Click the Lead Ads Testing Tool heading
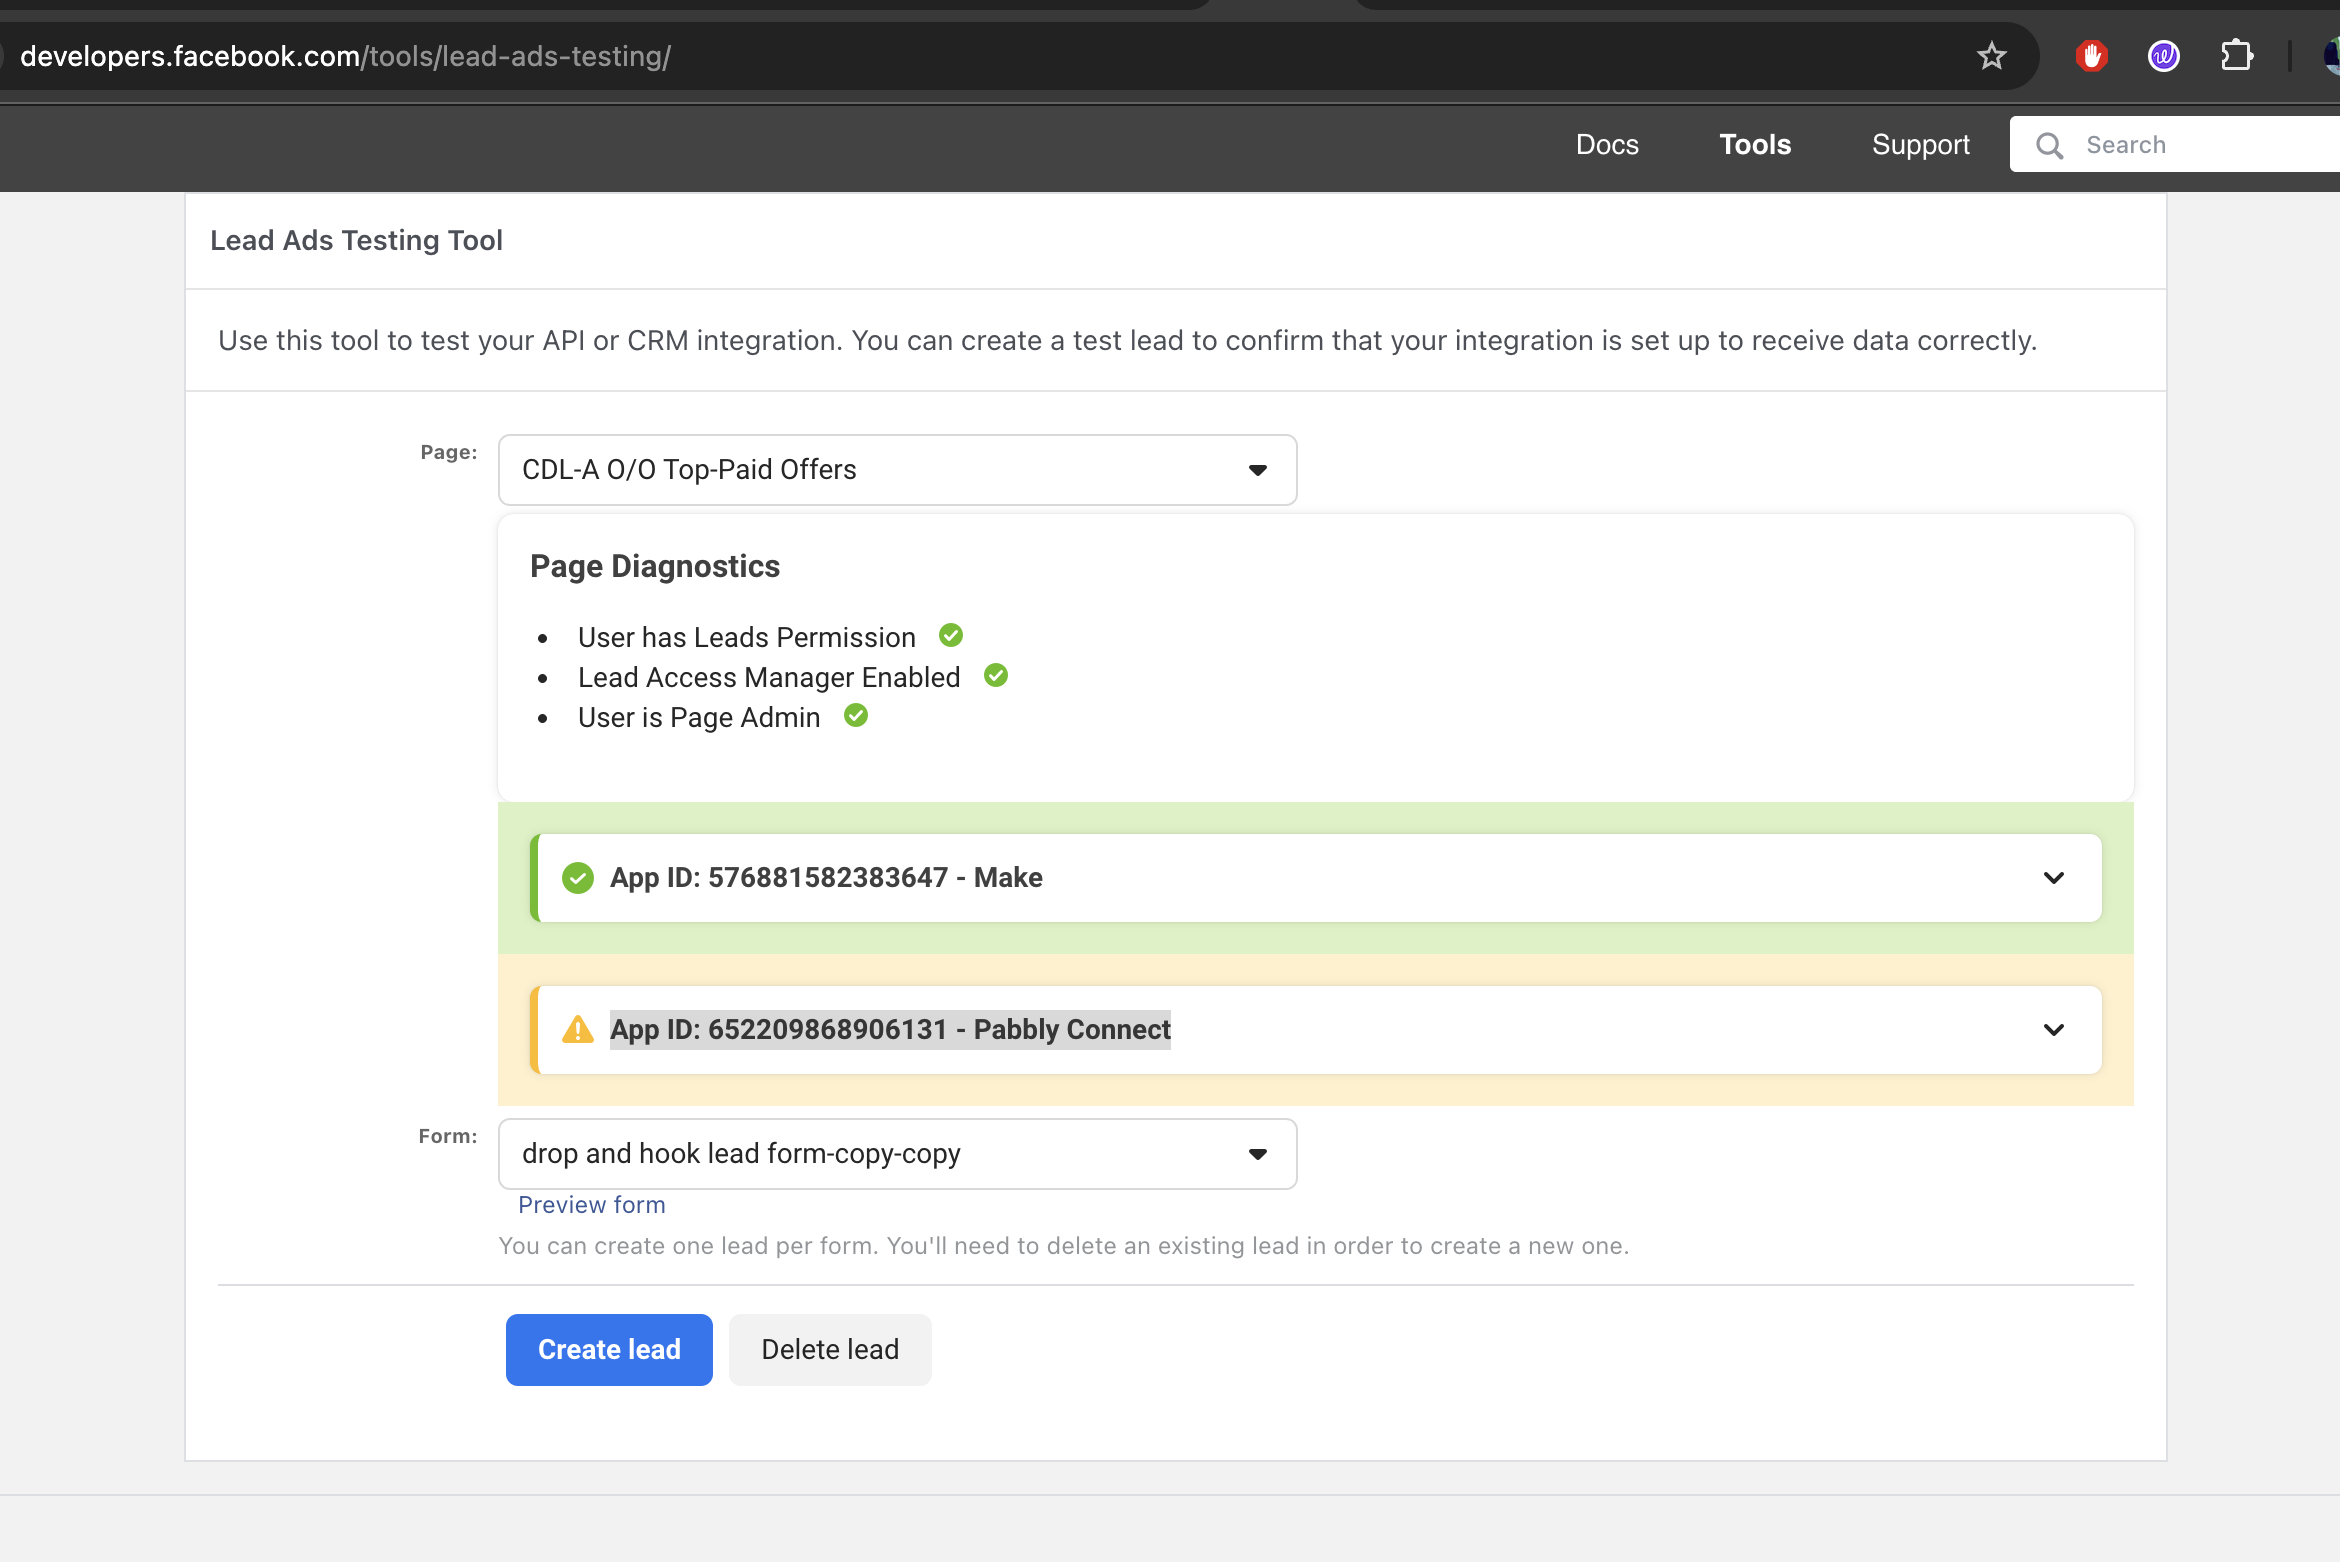The height and width of the screenshot is (1562, 2340). tap(356, 241)
